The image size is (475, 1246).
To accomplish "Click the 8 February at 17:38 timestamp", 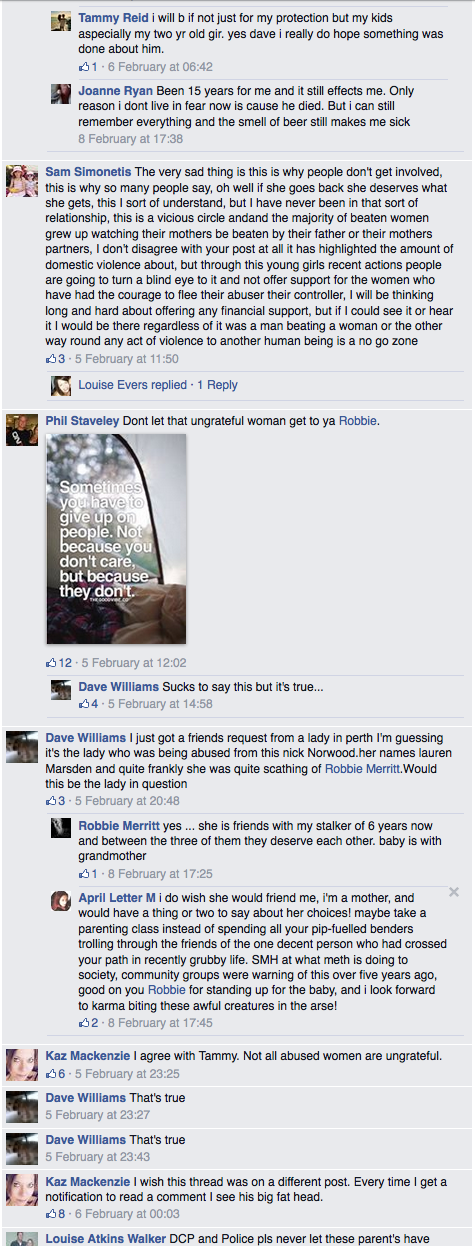I will coord(130,139).
